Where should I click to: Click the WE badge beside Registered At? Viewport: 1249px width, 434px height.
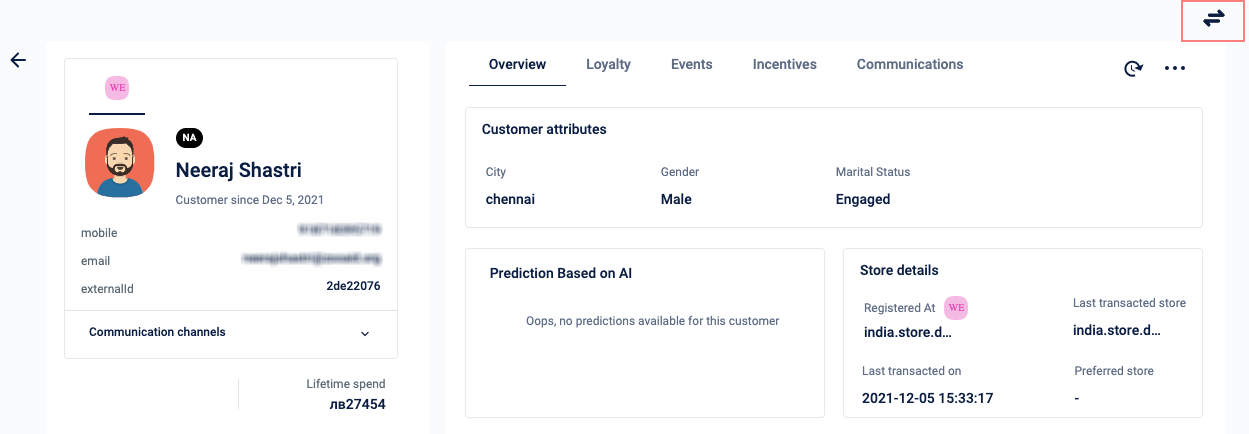tap(956, 308)
